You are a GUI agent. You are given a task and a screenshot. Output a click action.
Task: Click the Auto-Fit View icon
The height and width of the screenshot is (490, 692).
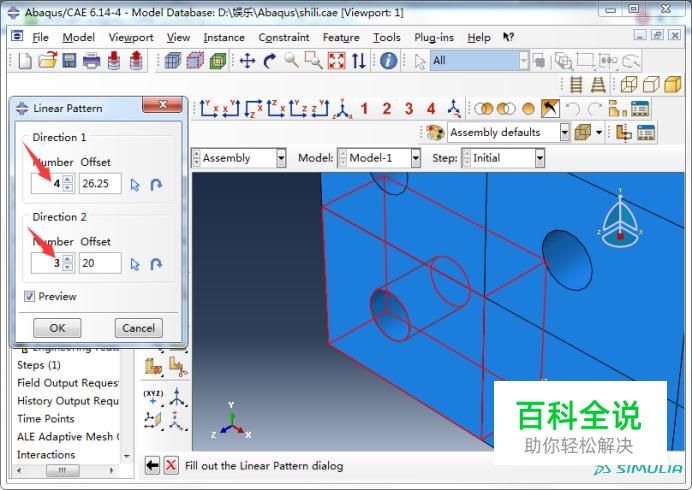point(336,60)
